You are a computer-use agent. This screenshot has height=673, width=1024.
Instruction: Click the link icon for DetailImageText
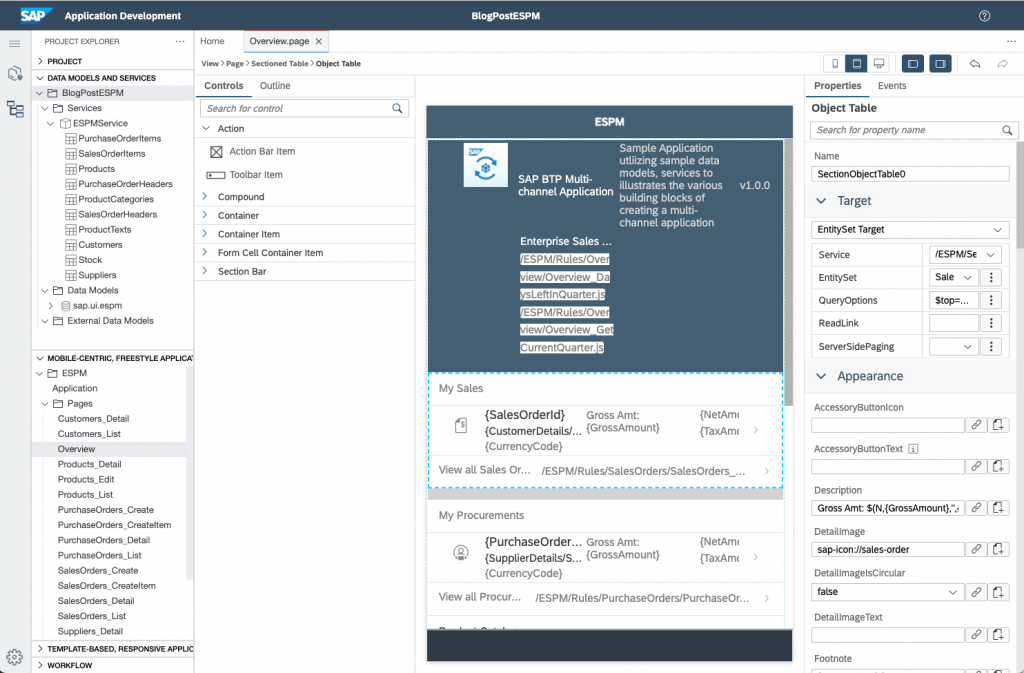(x=976, y=634)
